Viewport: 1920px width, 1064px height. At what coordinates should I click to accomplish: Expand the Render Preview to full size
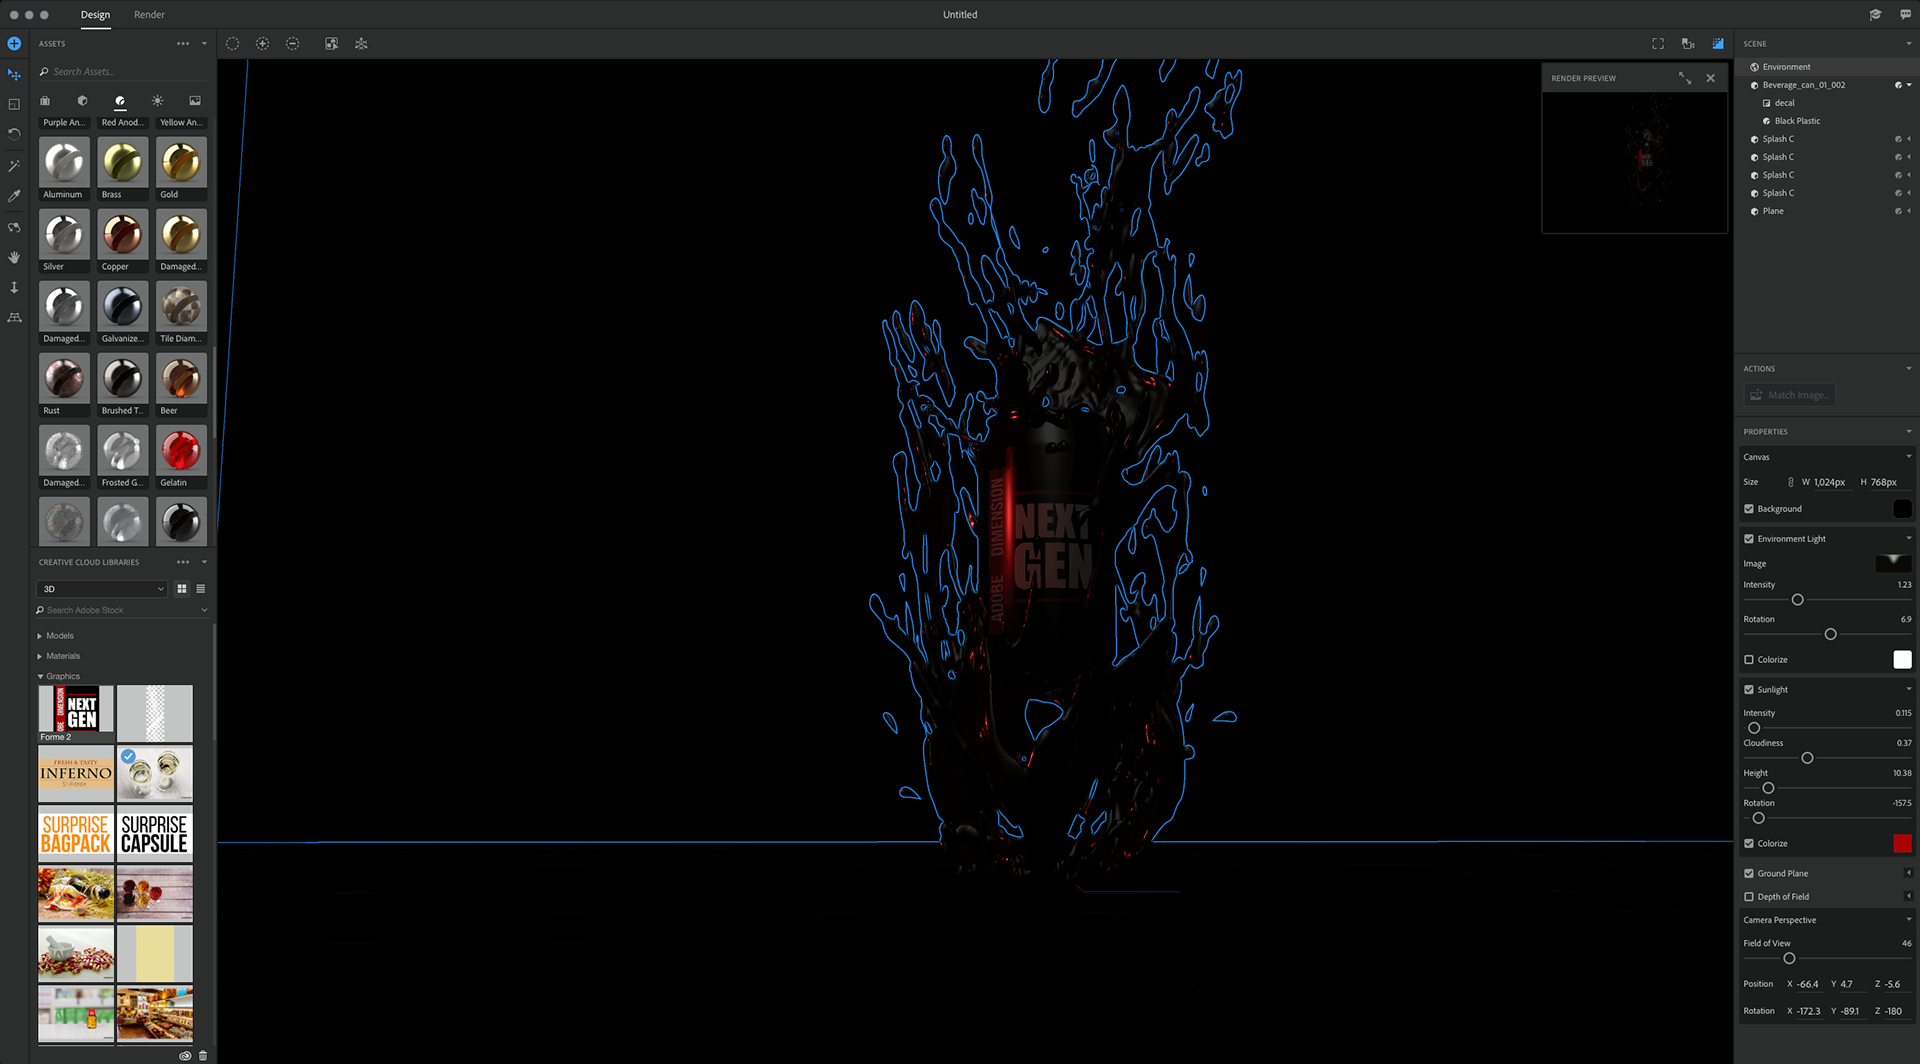point(1685,78)
